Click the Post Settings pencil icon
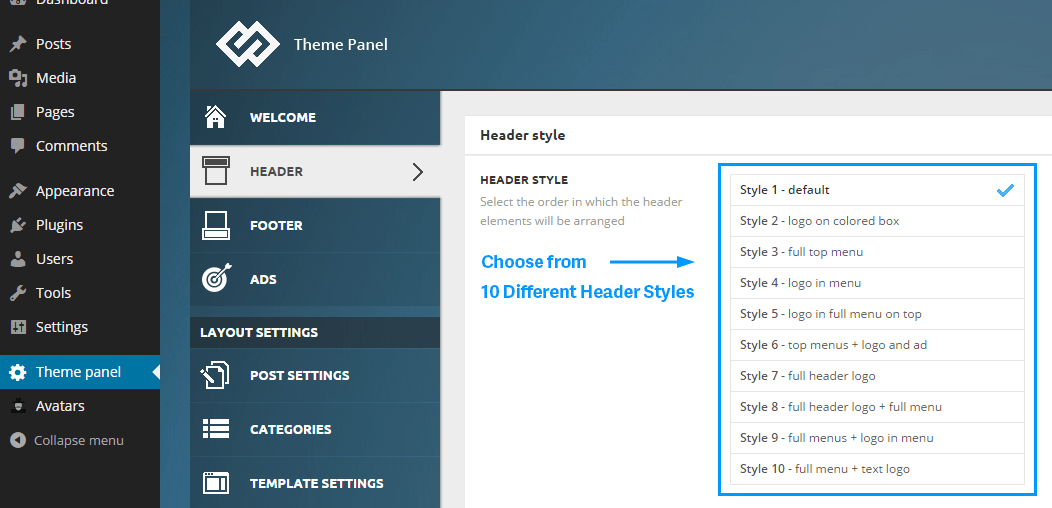 215,375
